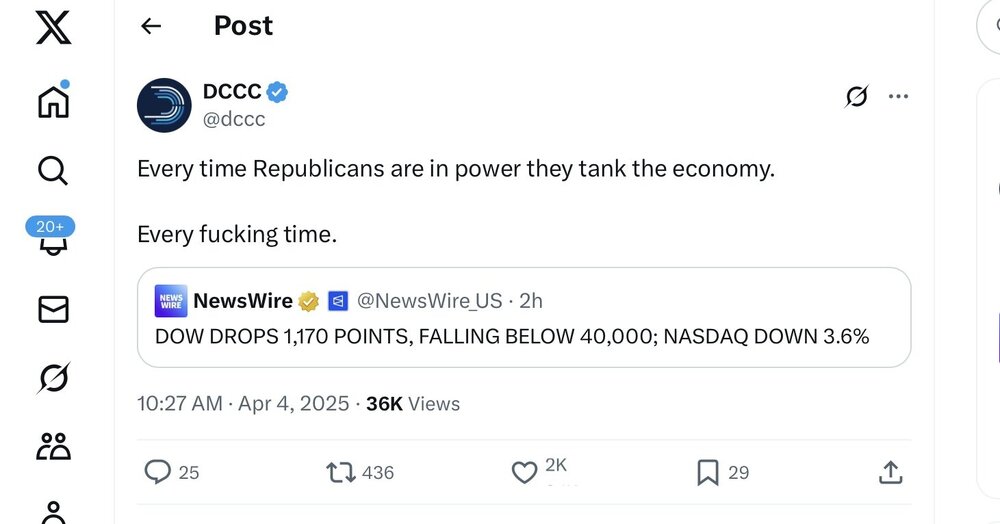
Task: Repost the DCCC post
Action: pyautogui.click(x=341, y=472)
